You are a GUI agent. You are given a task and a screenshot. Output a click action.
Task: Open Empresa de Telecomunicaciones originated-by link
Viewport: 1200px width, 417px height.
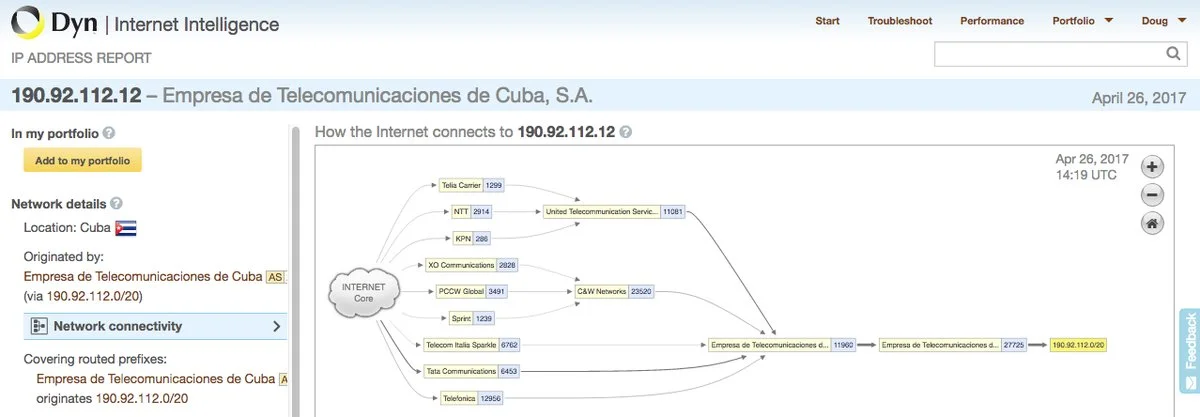pyautogui.click(x=143, y=276)
